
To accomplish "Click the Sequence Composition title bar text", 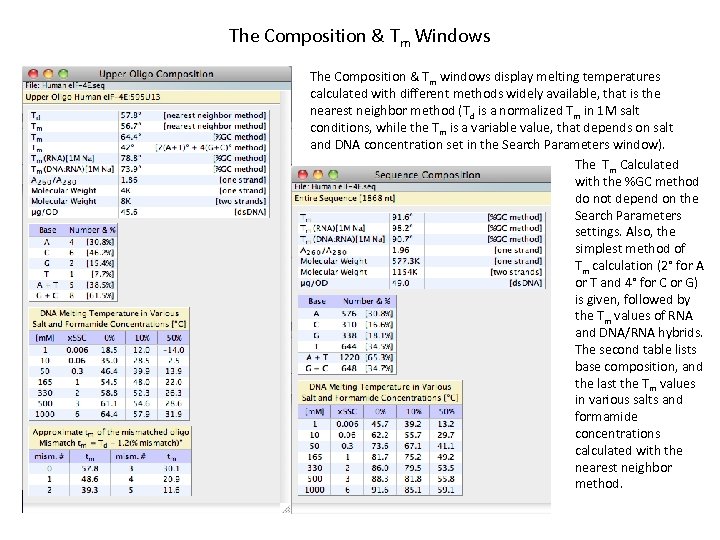I will coord(428,175).
